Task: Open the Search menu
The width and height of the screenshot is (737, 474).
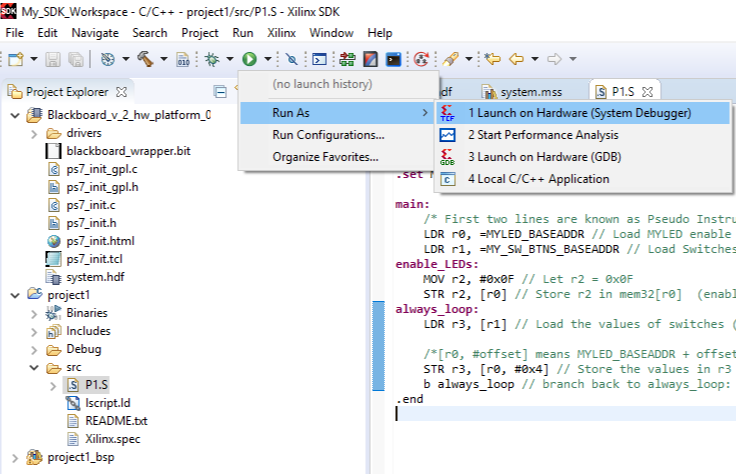Action: (149, 33)
